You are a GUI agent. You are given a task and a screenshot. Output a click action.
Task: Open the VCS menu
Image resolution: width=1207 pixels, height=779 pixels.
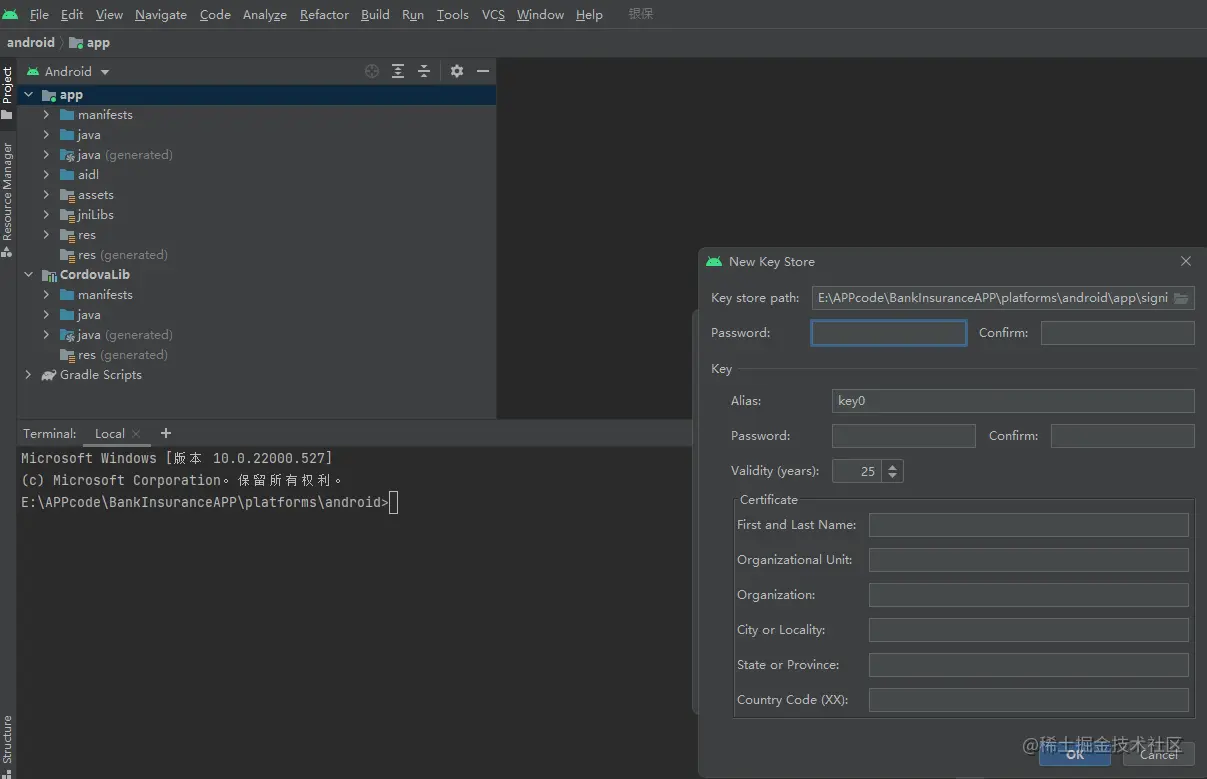(x=493, y=15)
